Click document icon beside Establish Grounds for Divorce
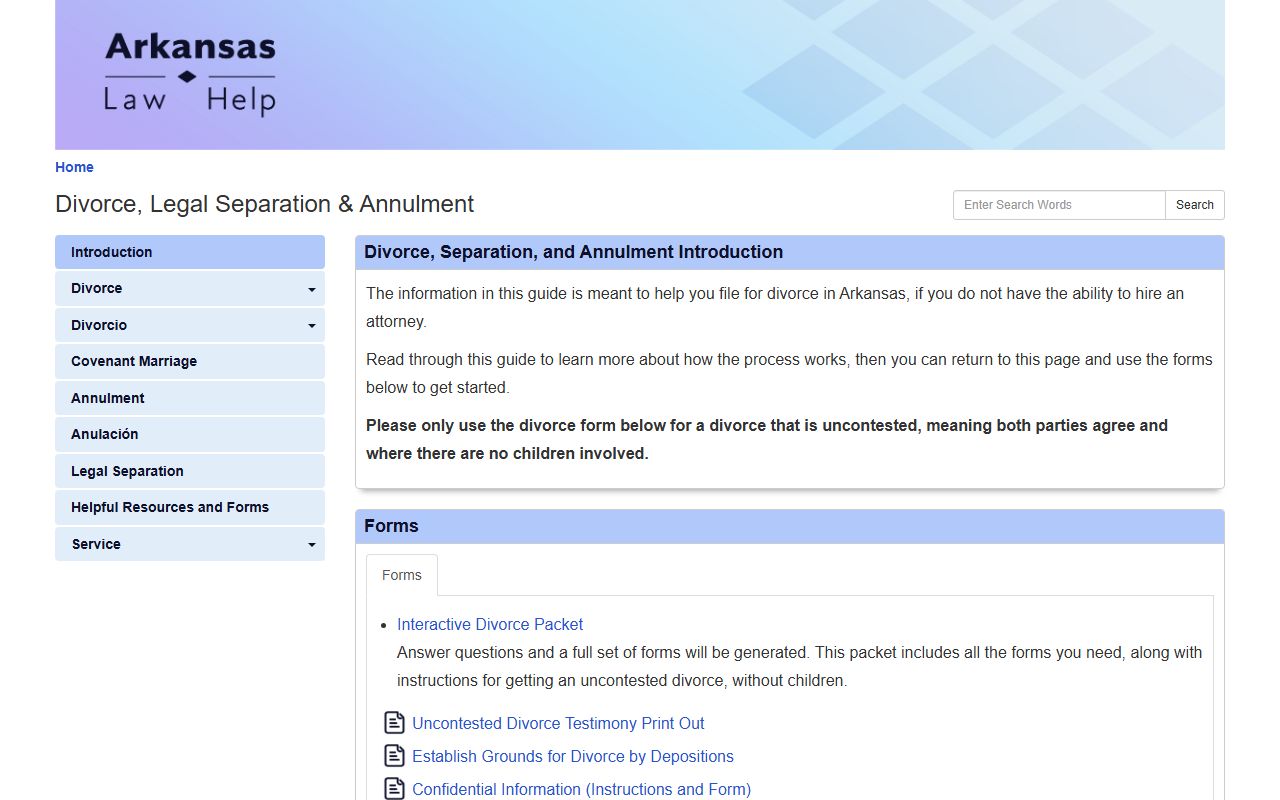The image size is (1280, 800). point(395,756)
